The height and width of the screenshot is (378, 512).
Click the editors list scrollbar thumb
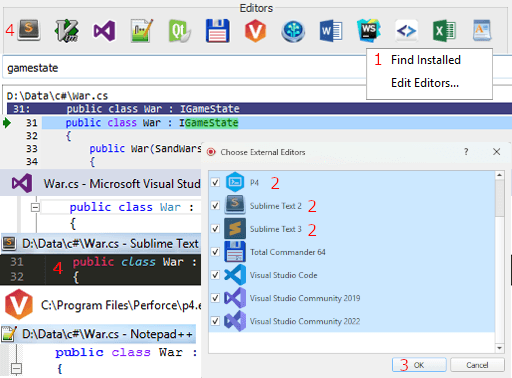point(499,198)
